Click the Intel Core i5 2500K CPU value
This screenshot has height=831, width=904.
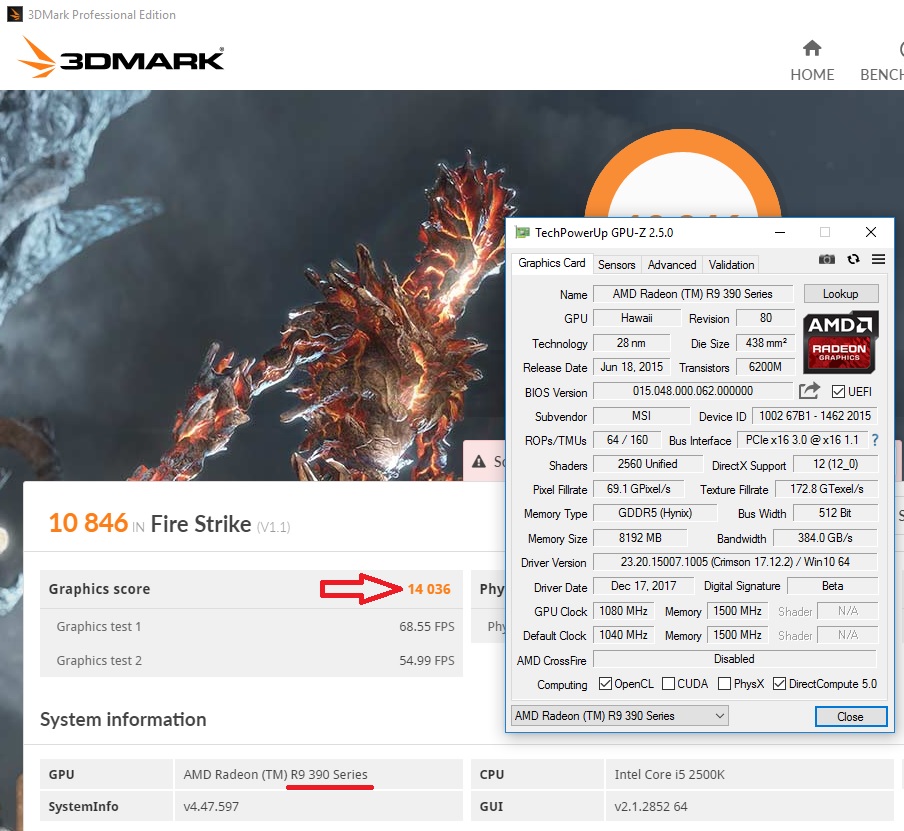pyautogui.click(x=669, y=774)
